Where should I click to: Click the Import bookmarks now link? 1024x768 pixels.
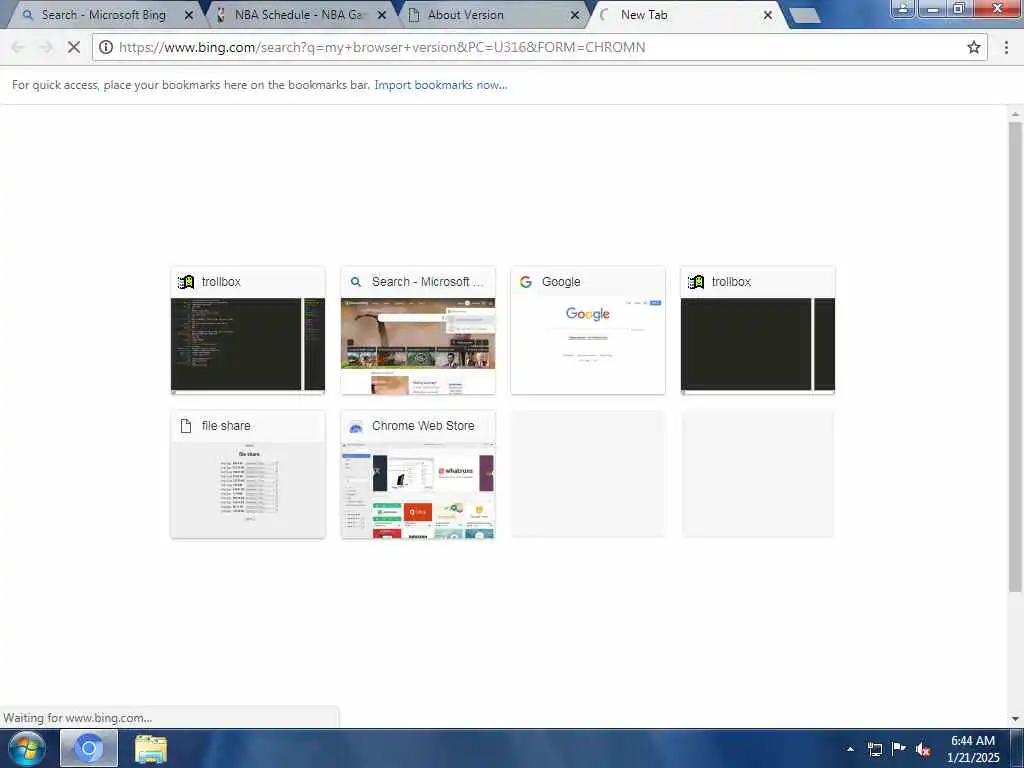[x=441, y=85]
